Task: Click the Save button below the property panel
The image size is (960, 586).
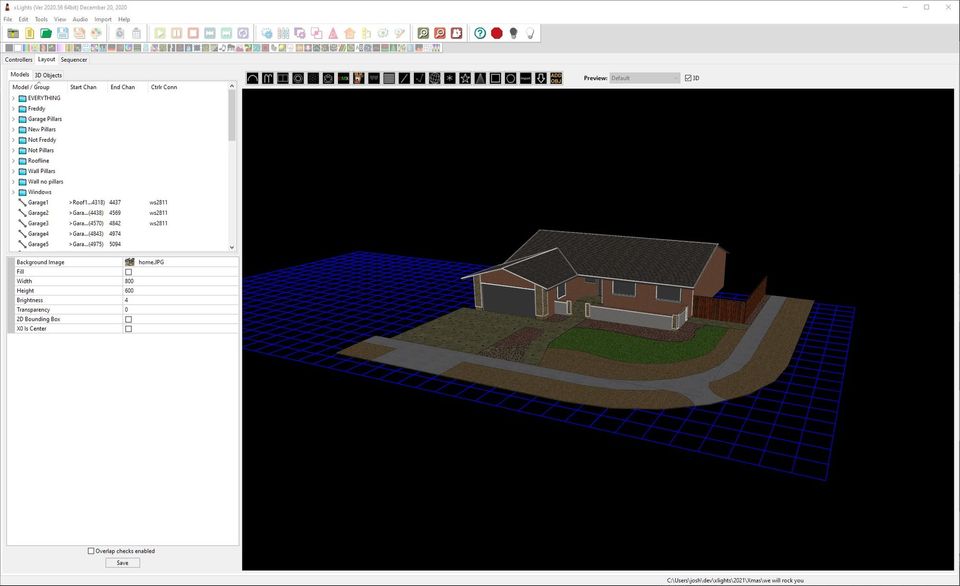Action: coord(122,562)
